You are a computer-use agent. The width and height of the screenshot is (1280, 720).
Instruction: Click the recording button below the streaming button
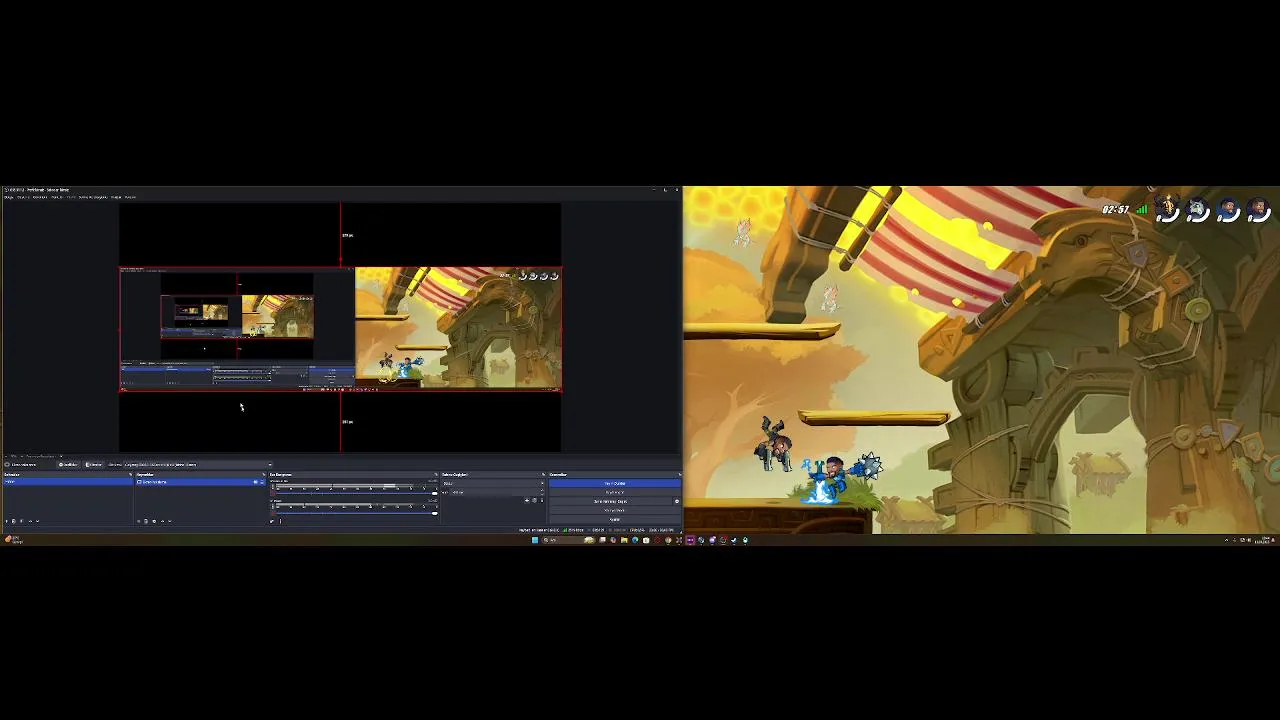614,492
